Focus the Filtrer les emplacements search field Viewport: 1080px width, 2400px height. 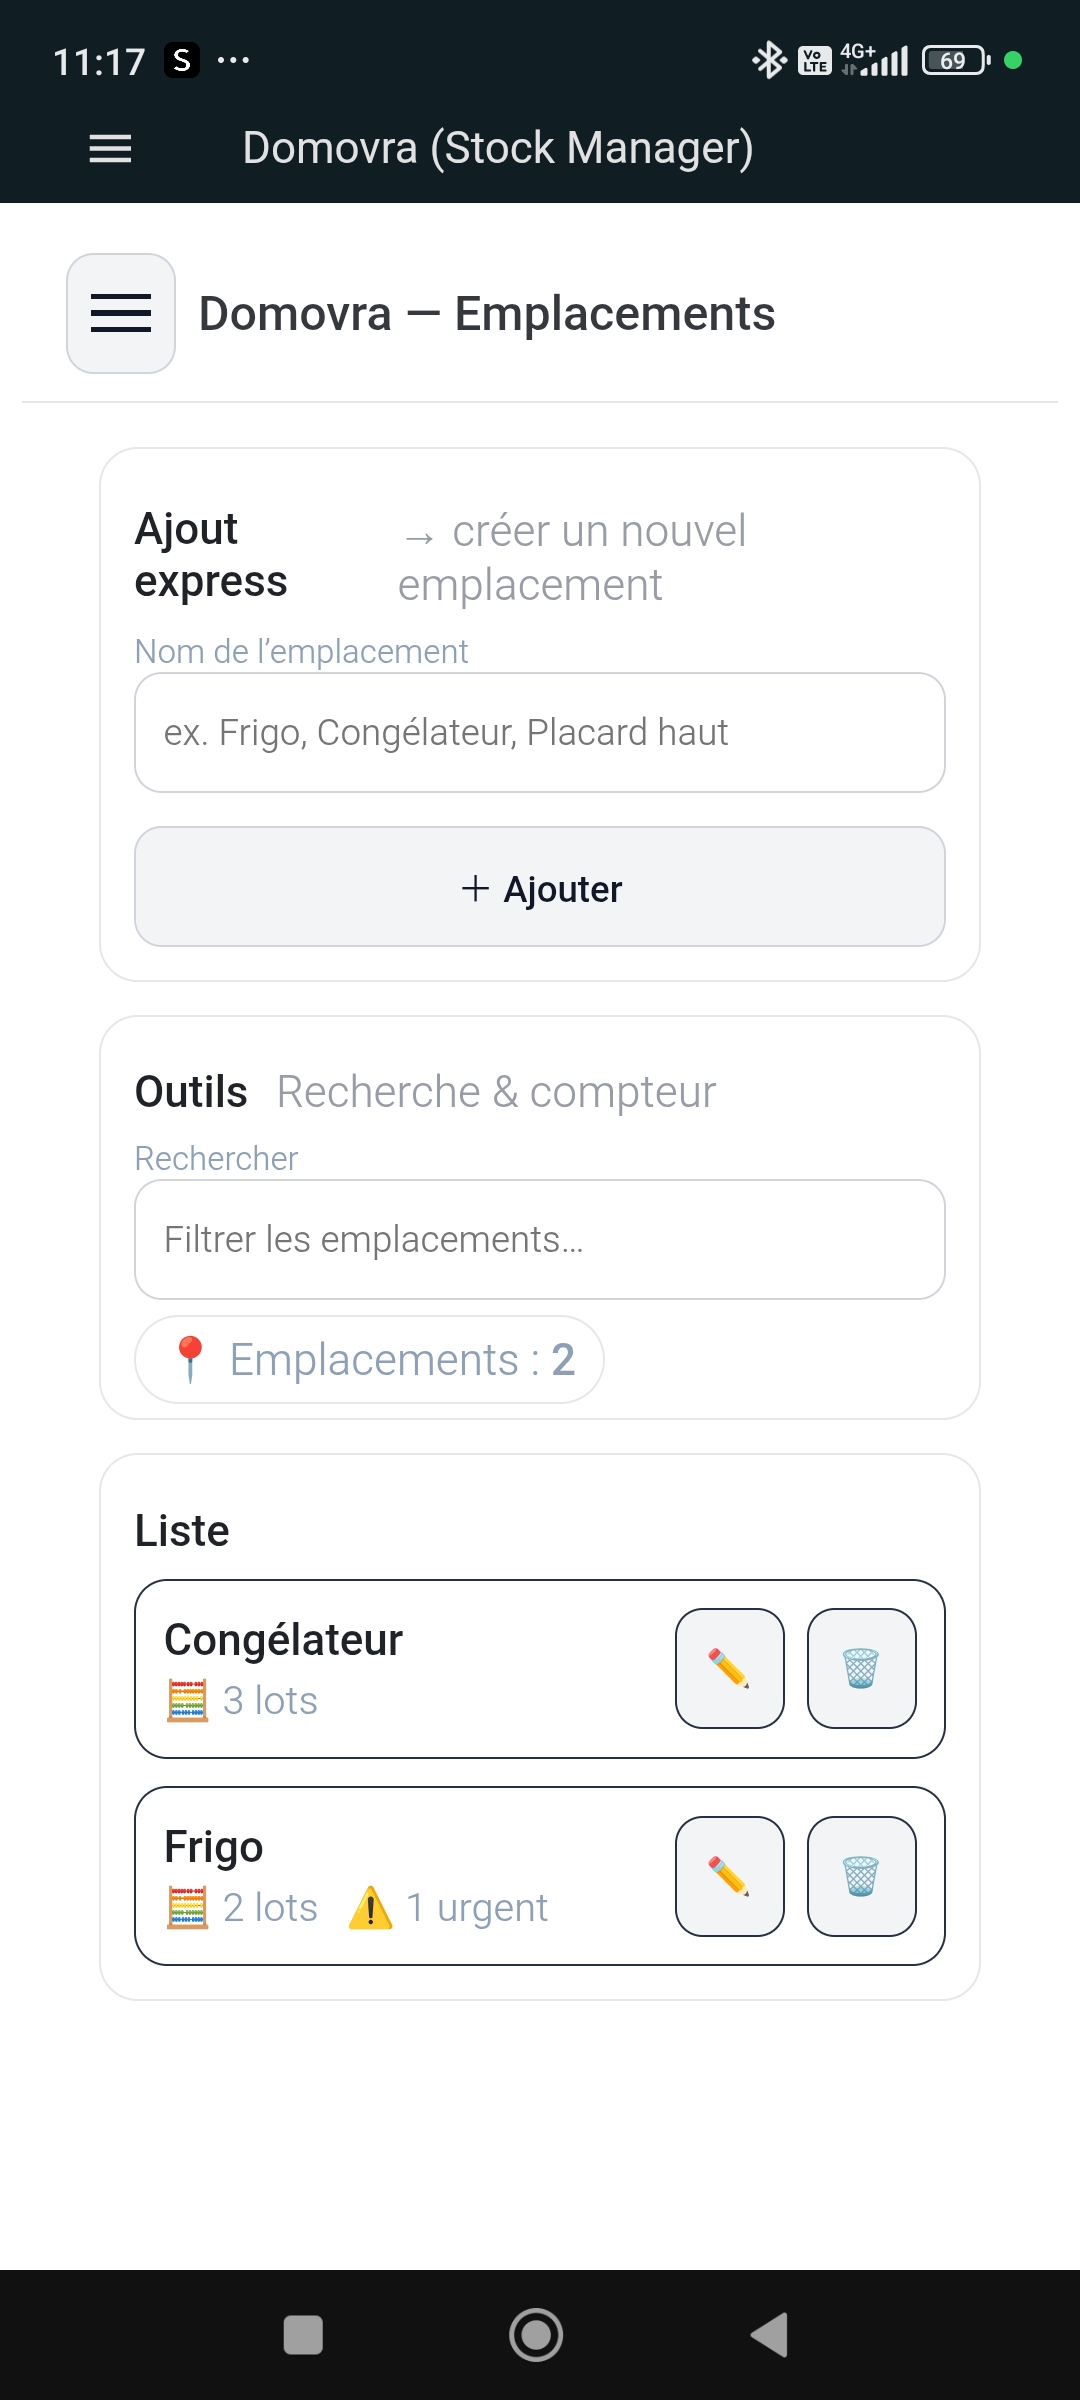coord(540,1240)
